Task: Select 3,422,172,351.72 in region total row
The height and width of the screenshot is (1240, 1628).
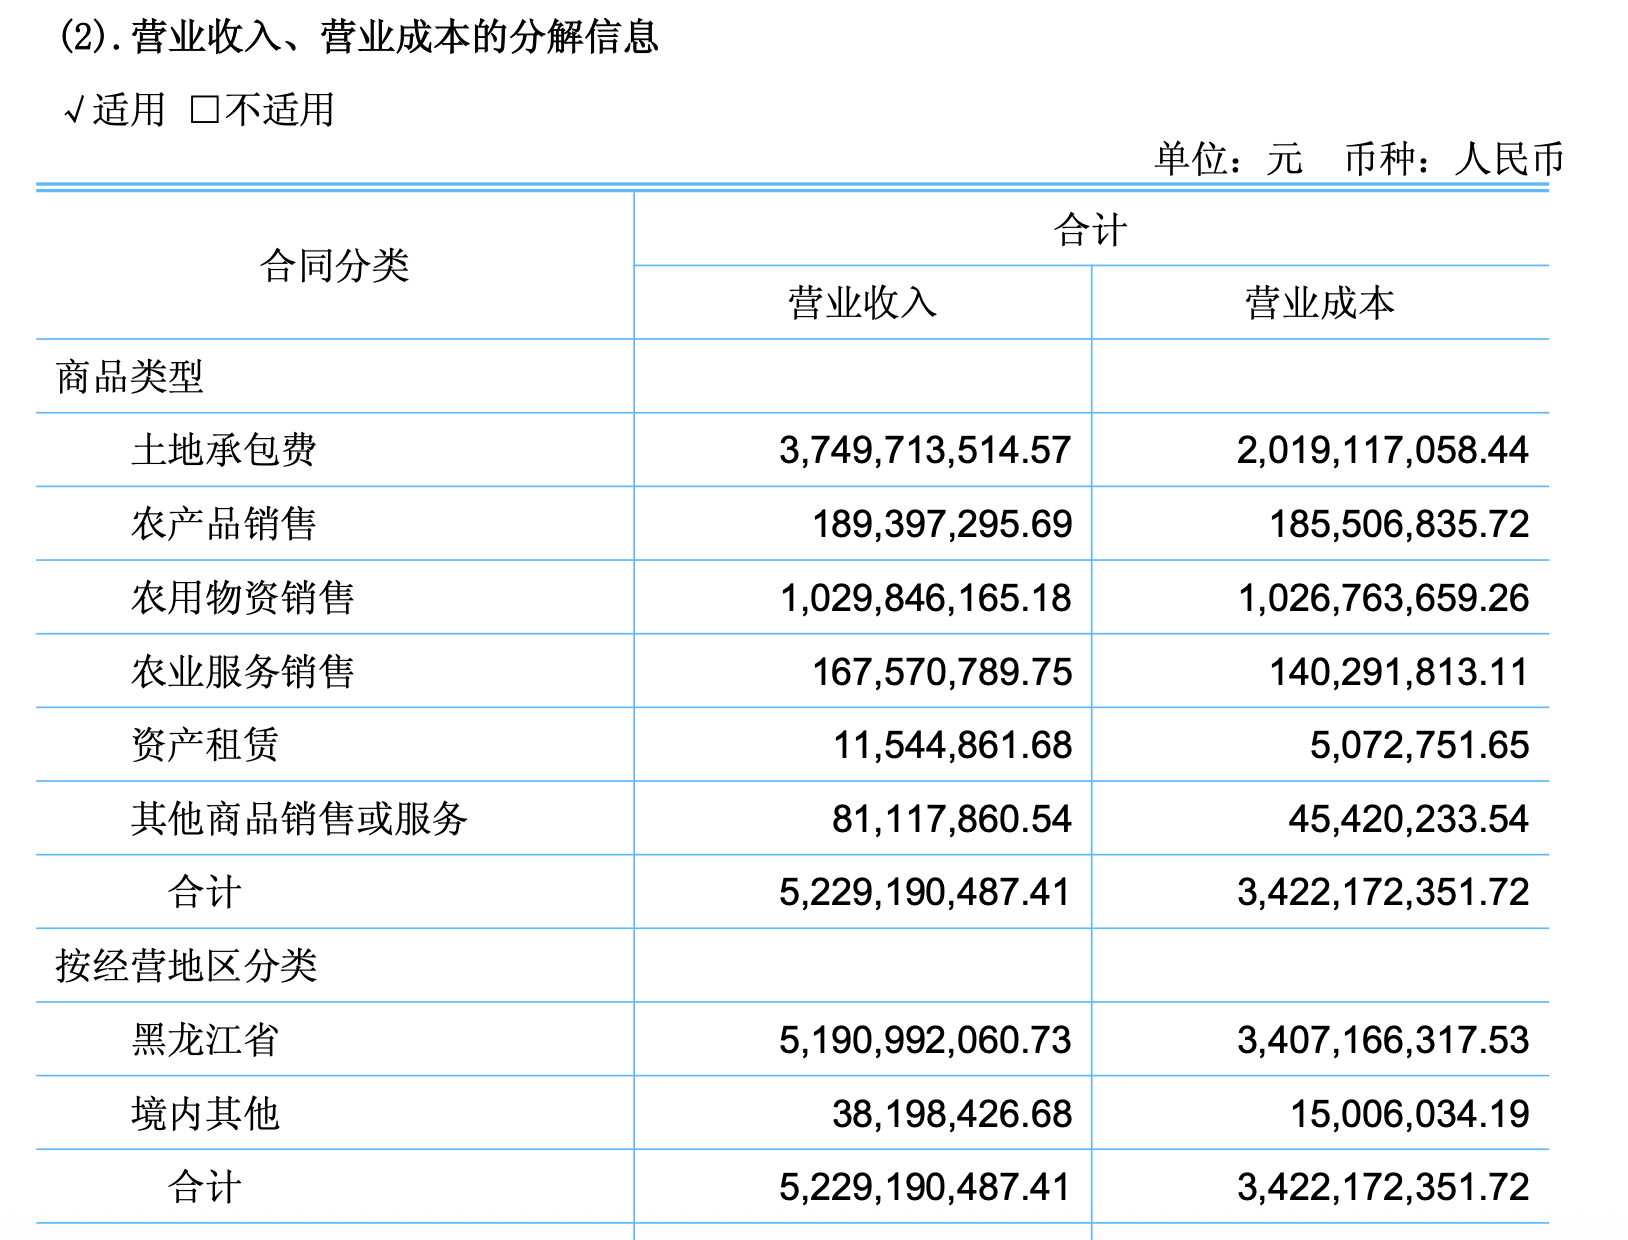Action: [x=1383, y=1187]
